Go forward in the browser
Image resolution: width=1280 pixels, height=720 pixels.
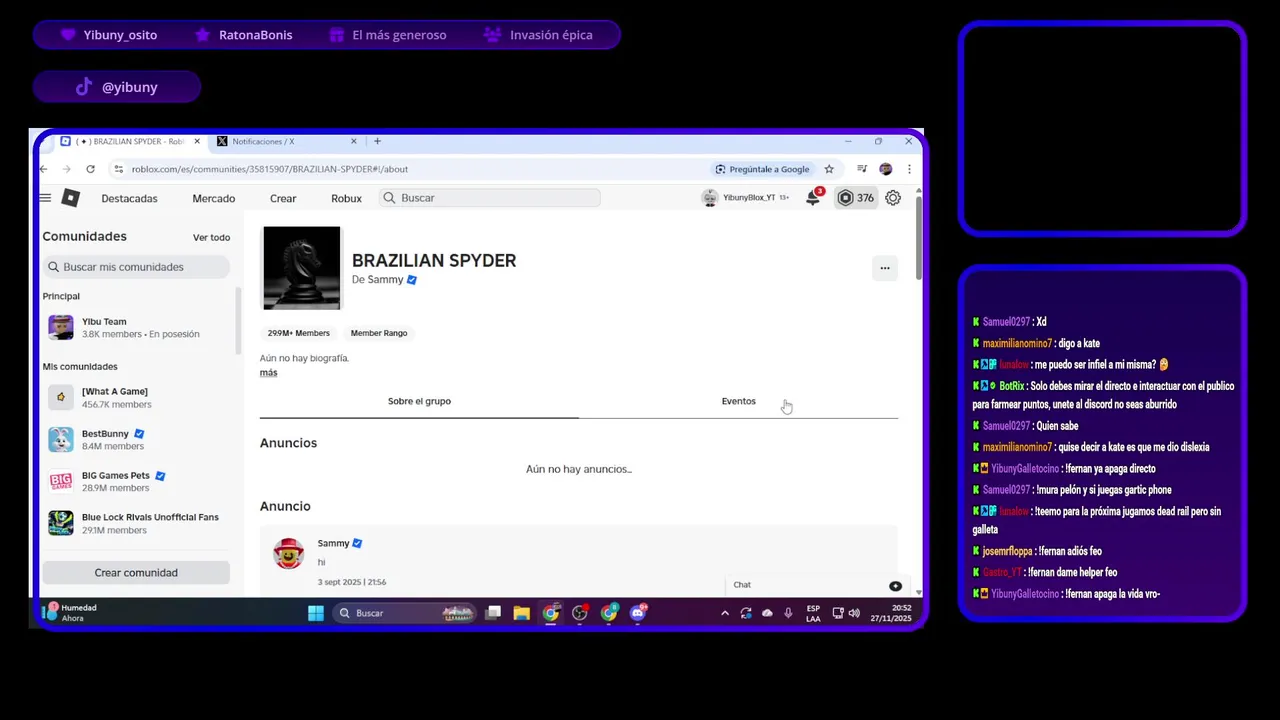click(x=66, y=169)
